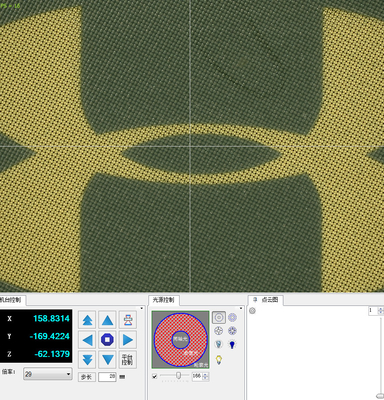This screenshot has height=400, width=384.
Task: Click the right arrow jog button
Action: tap(128, 340)
